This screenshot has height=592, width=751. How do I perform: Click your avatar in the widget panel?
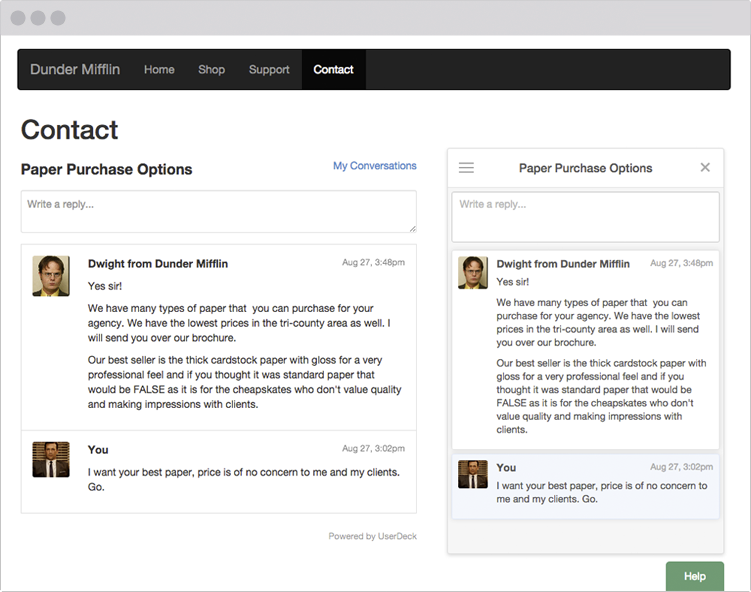tap(473, 474)
